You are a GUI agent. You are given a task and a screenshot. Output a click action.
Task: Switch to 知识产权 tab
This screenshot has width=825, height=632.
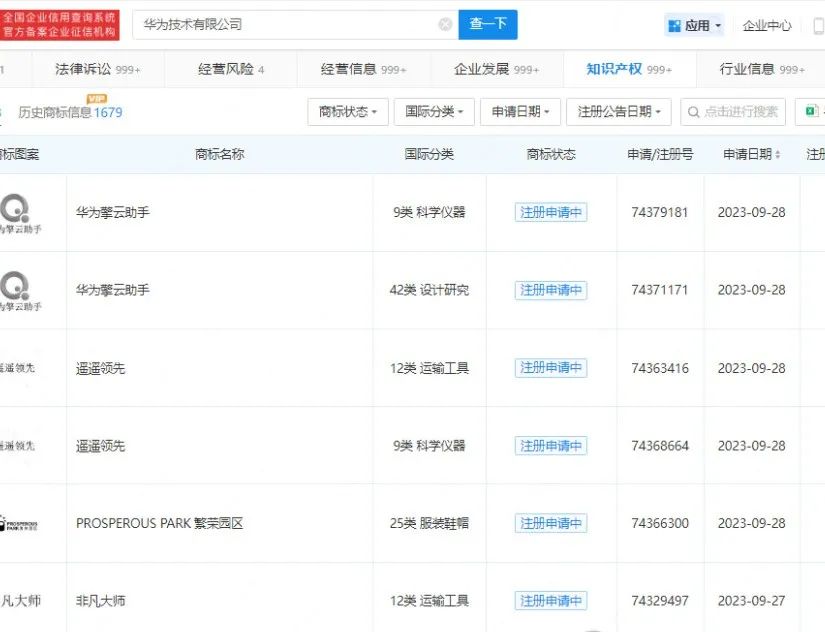(x=629, y=69)
